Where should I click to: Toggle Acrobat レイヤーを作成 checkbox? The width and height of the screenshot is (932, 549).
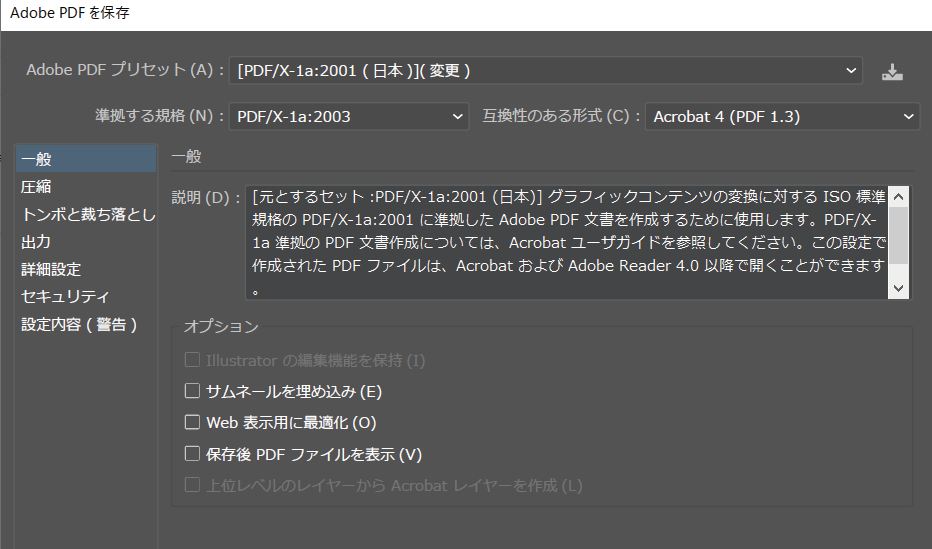(x=192, y=485)
